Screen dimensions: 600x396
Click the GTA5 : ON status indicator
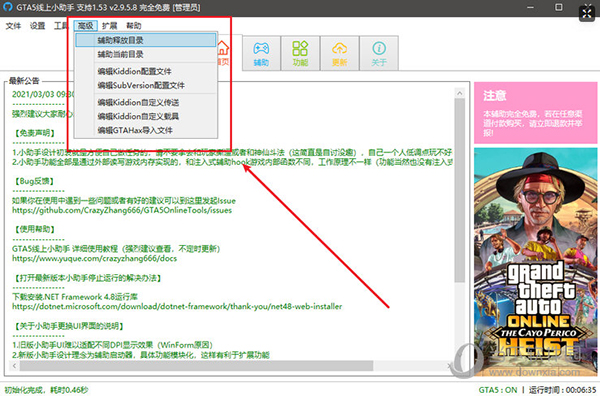[497, 390]
